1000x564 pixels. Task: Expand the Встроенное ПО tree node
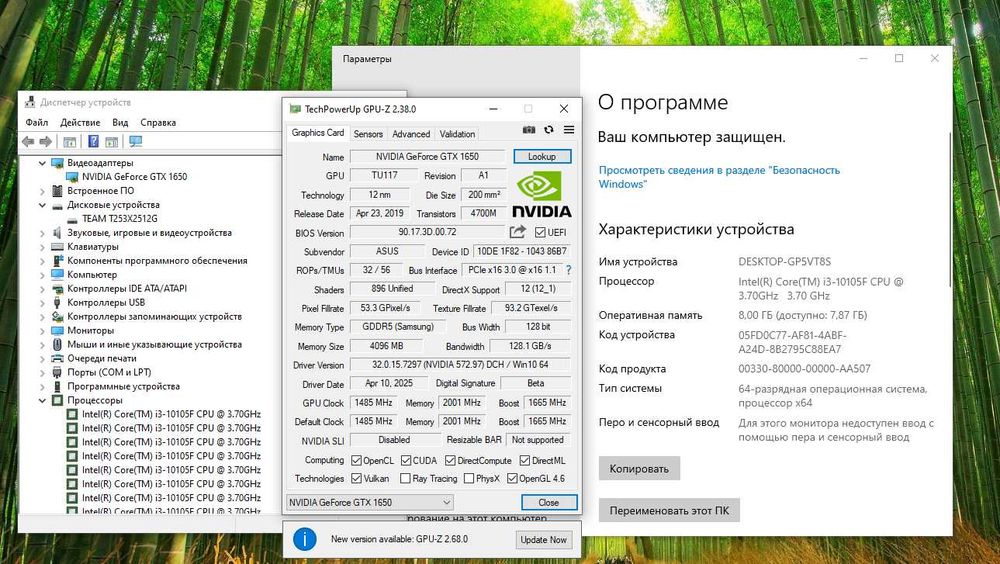click(42, 191)
